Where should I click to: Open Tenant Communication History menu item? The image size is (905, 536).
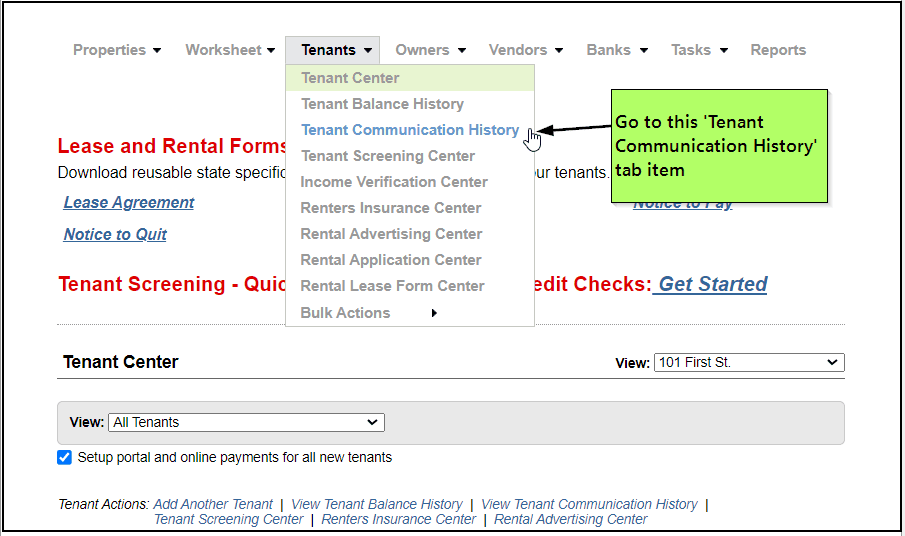pyautogui.click(x=409, y=130)
